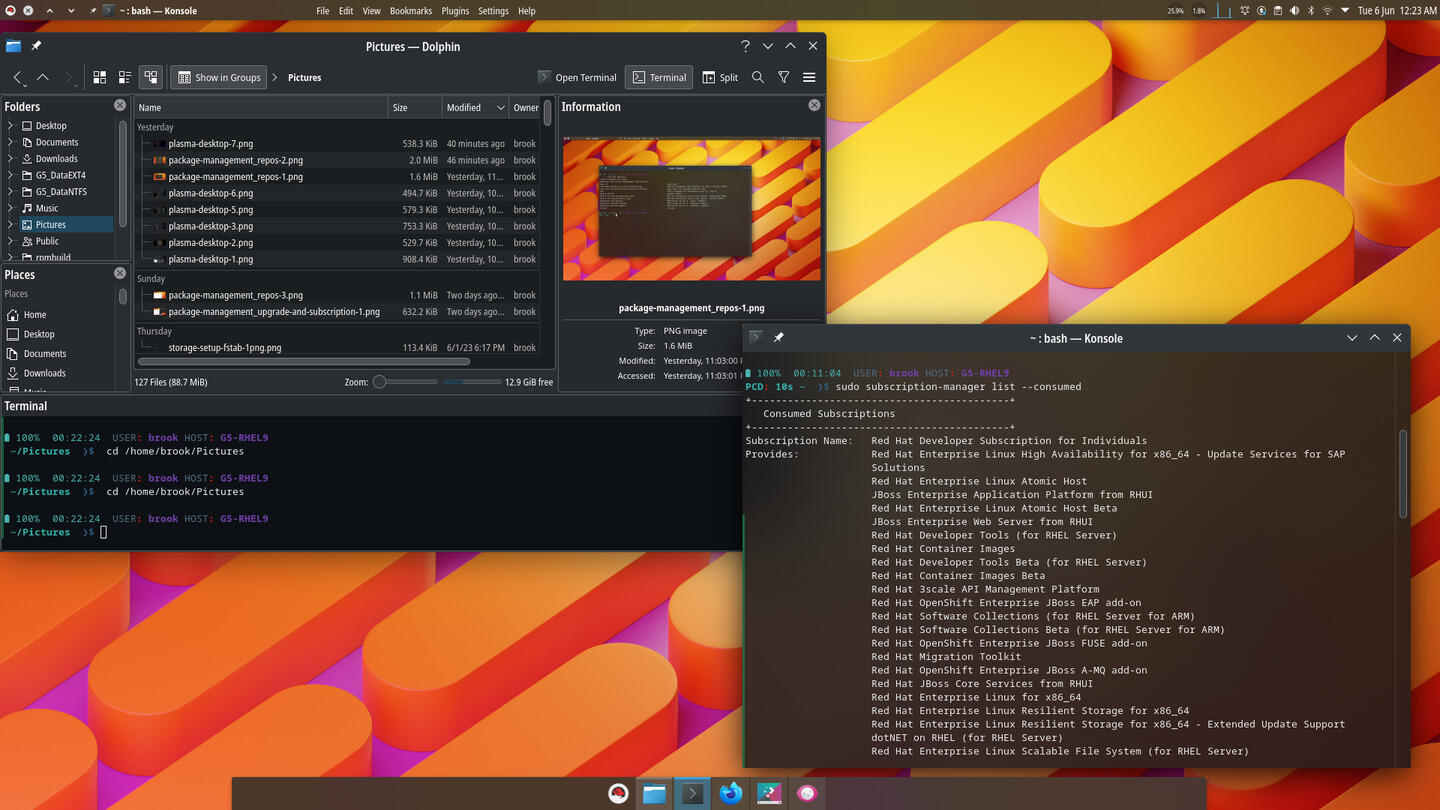Open Dolphin search magnifier icon
This screenshot has height=810, width=1440.
pyautogui.click(x=758, y=77)
